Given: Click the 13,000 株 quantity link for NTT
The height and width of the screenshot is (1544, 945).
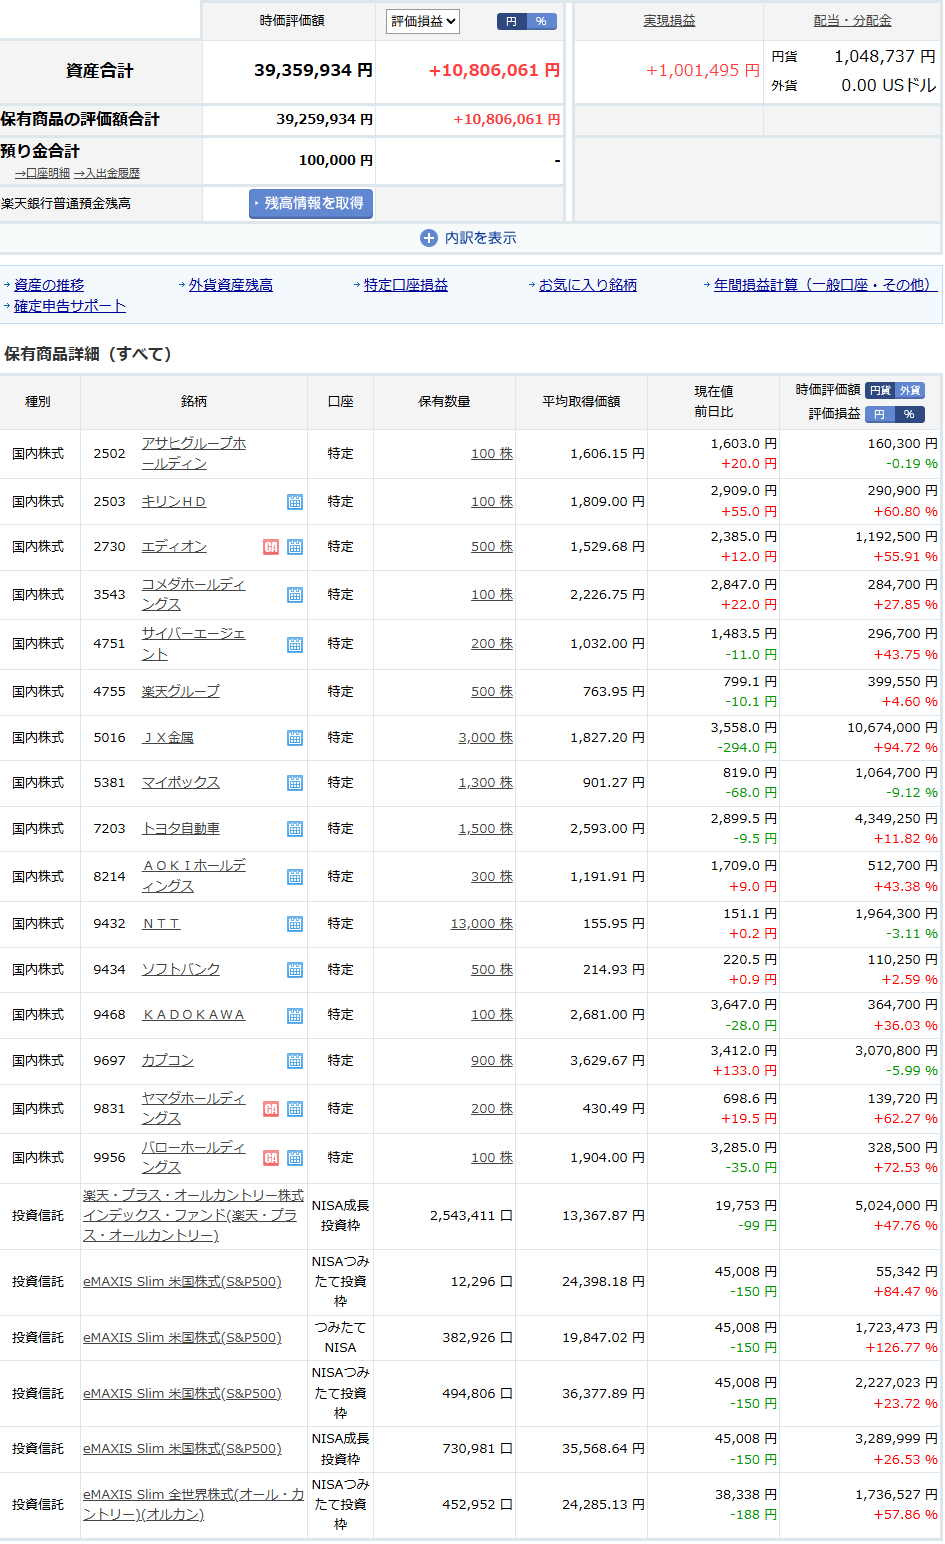Looking at the screenshot, I should pos(482,924).
